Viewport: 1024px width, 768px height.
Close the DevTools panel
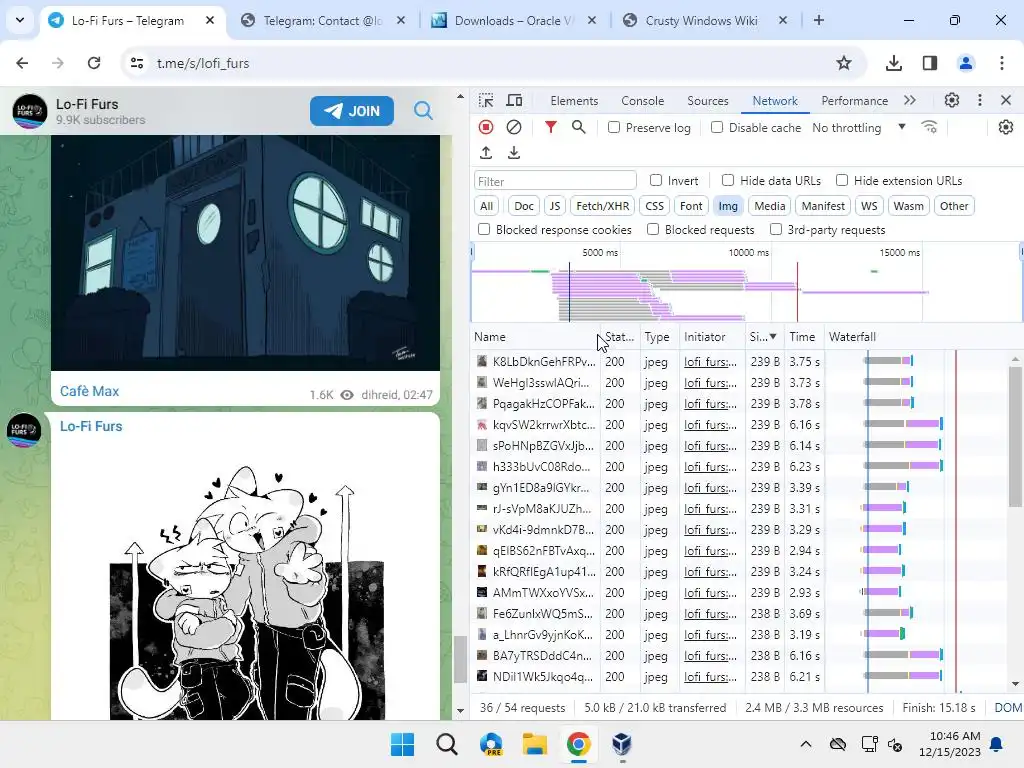[x=1006, y=101]
